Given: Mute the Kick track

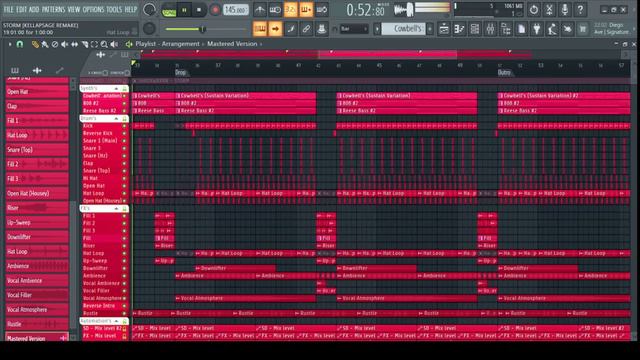Looking at the screenshot, I should 124,126.
